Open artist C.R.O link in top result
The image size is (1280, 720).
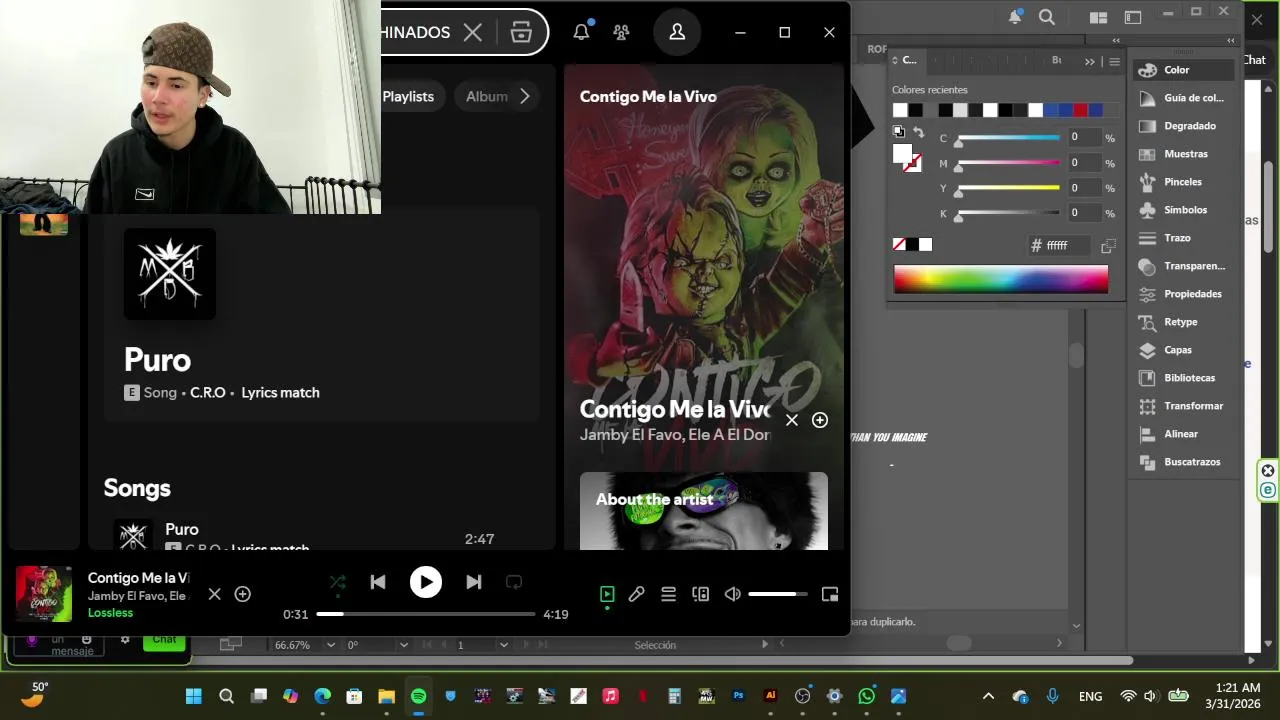click(x=208, y=393)
